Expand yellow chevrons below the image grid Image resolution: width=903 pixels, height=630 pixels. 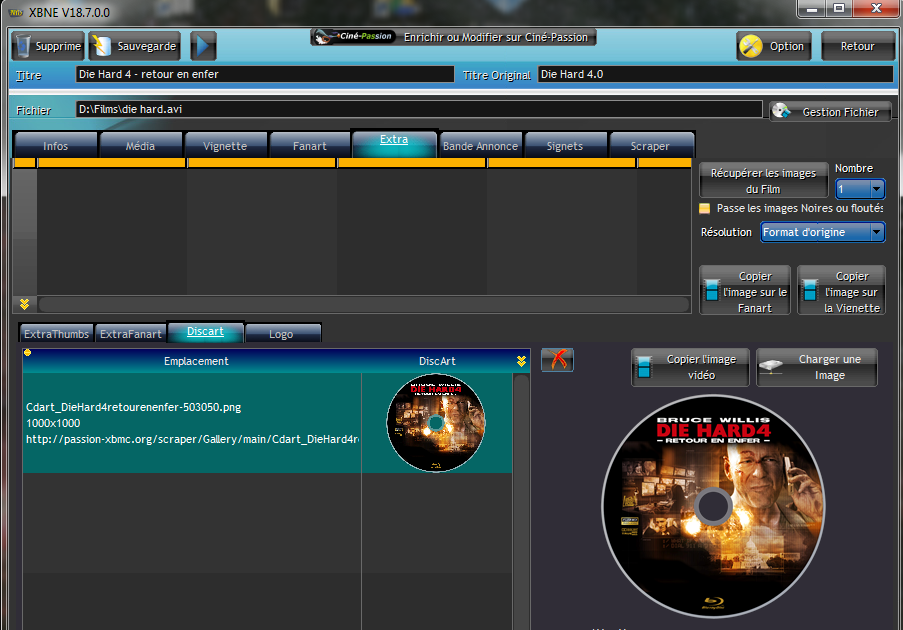tap(24, 304)
